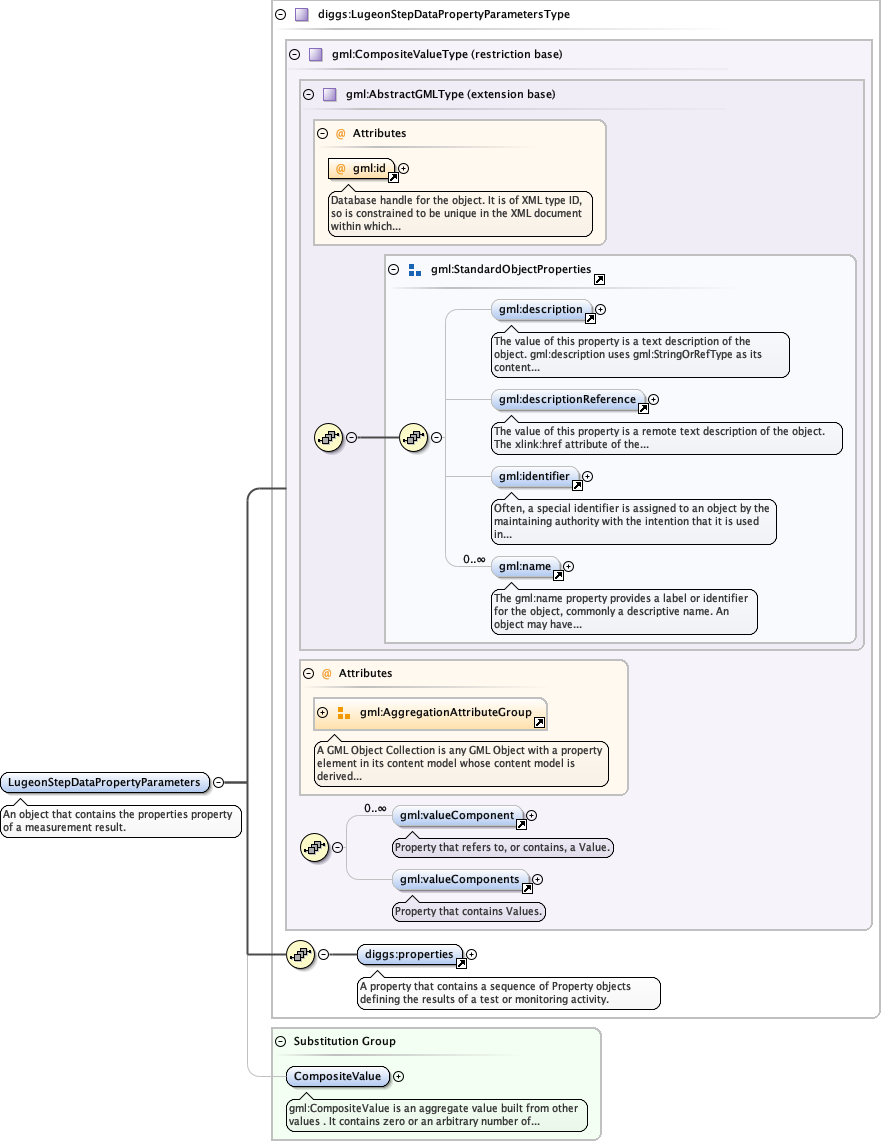882x1142 pixels.
Task: Select the gml:name element
Action: (x=525, y=566)
